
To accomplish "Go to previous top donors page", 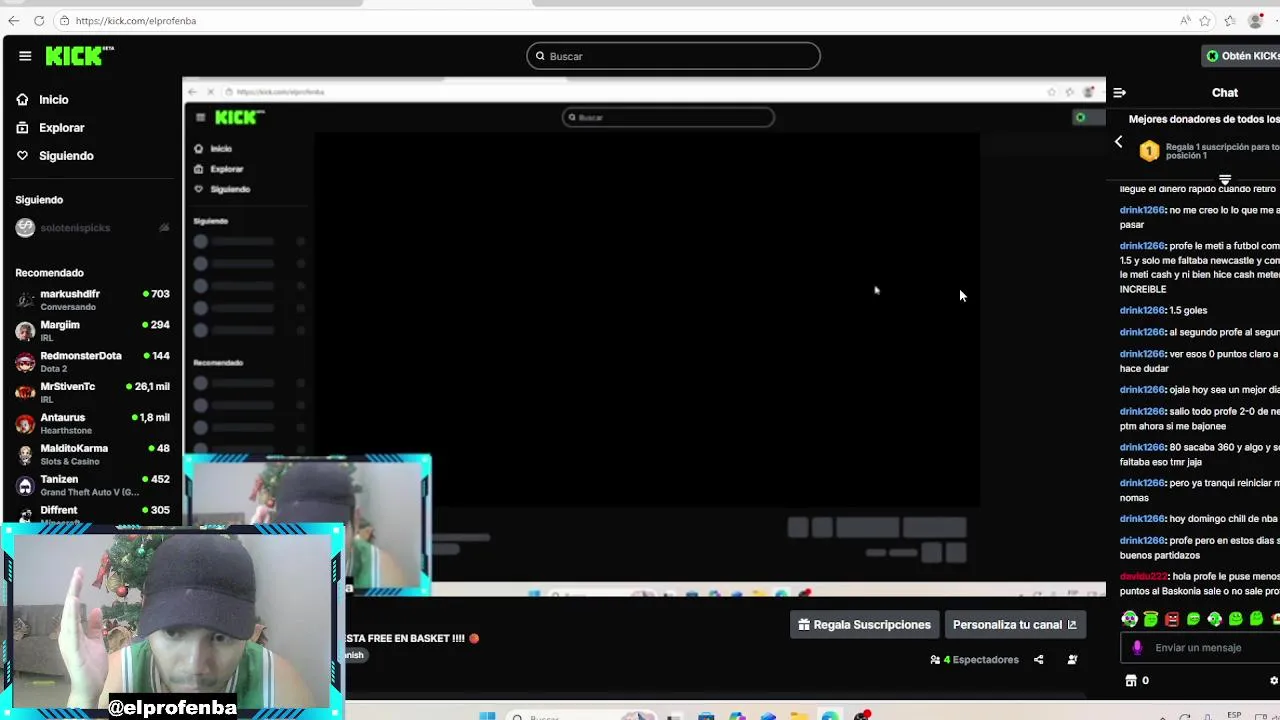I will (x=1118, y=142).
